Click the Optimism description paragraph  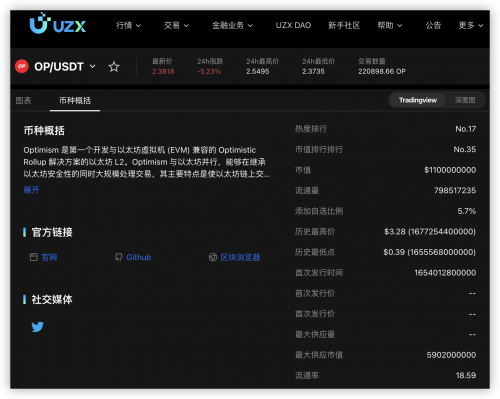147,162
